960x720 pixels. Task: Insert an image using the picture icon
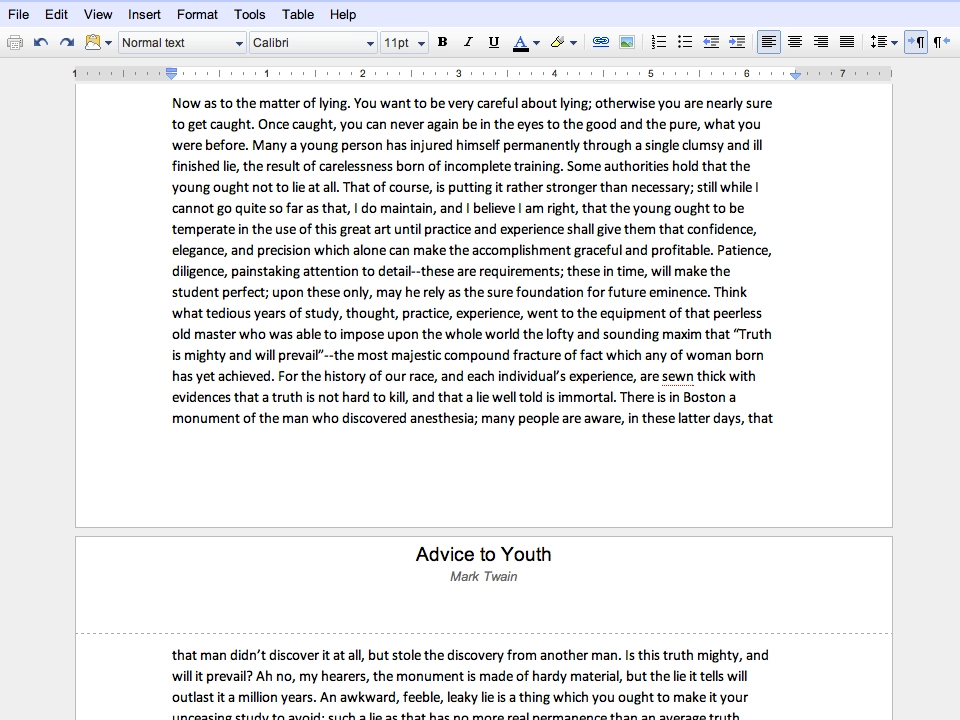627,42
